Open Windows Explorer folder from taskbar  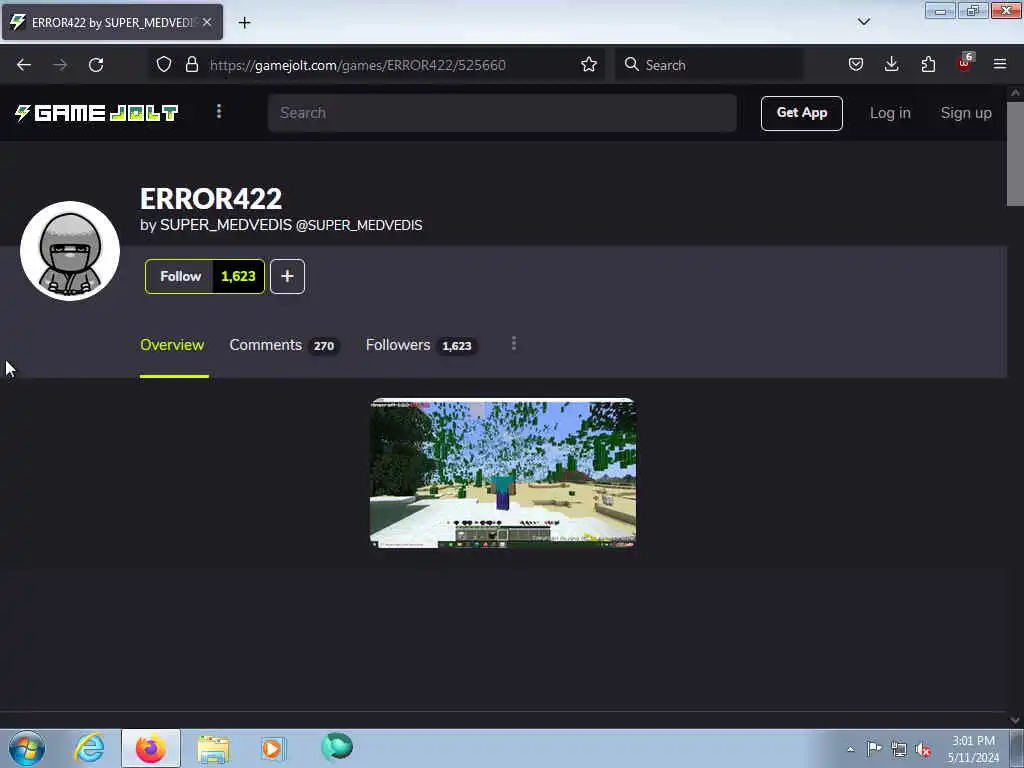point(214,748)
